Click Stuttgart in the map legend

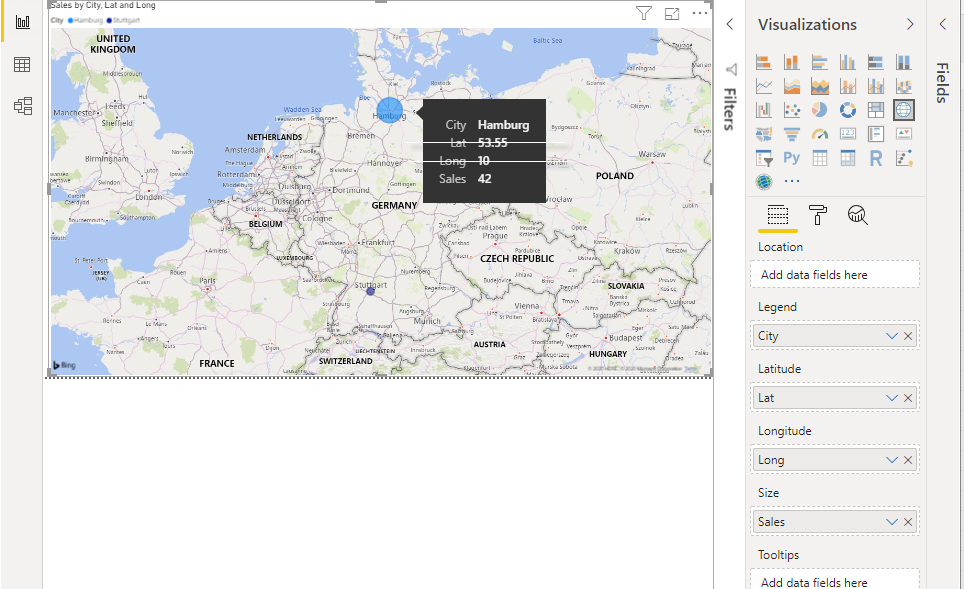[123, 20]
